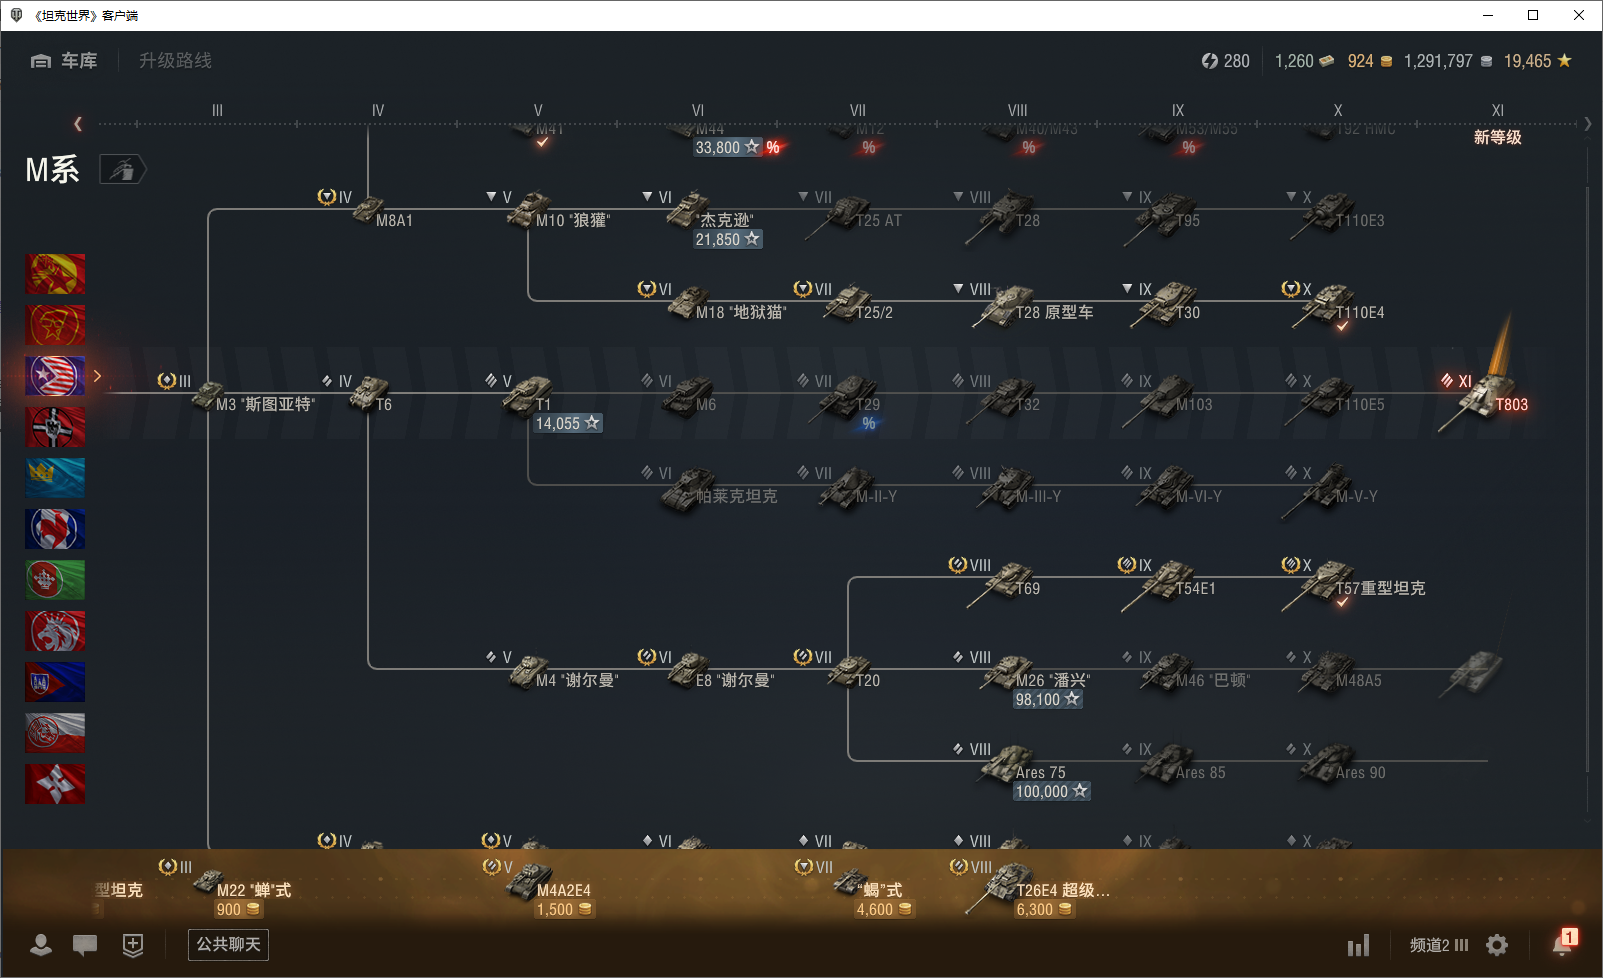
Task: Research M26 "潘兴" for 98,100 XP
Action: pyautogui.click(x=1048, y=699)
